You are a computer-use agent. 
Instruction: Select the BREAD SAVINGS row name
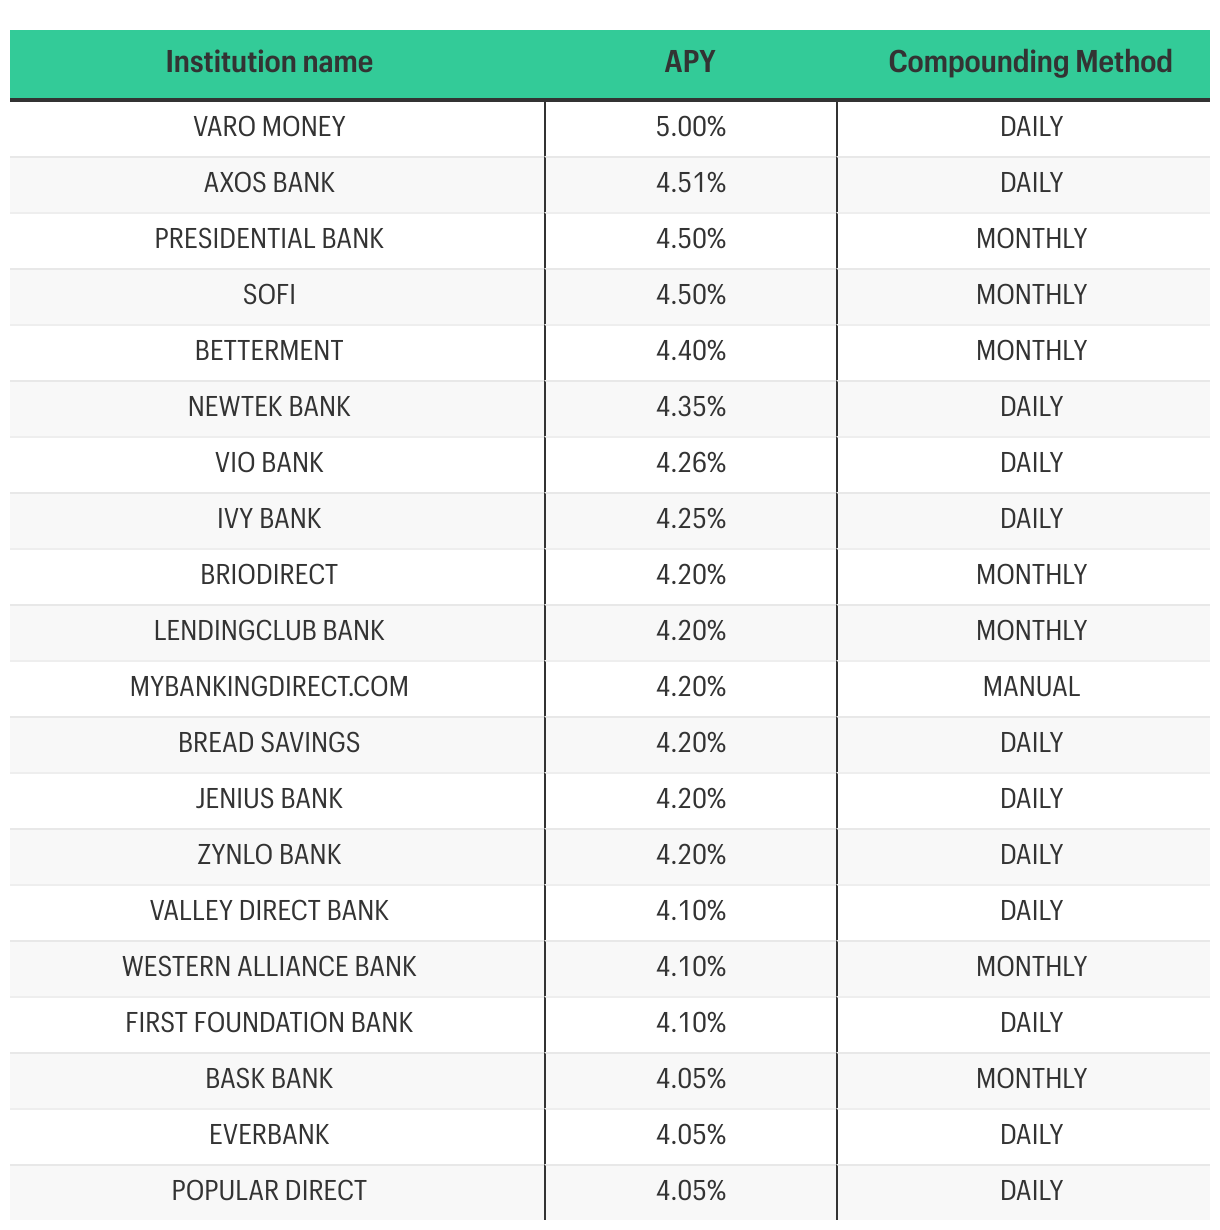pyautogui.click(x=269, y=743)
